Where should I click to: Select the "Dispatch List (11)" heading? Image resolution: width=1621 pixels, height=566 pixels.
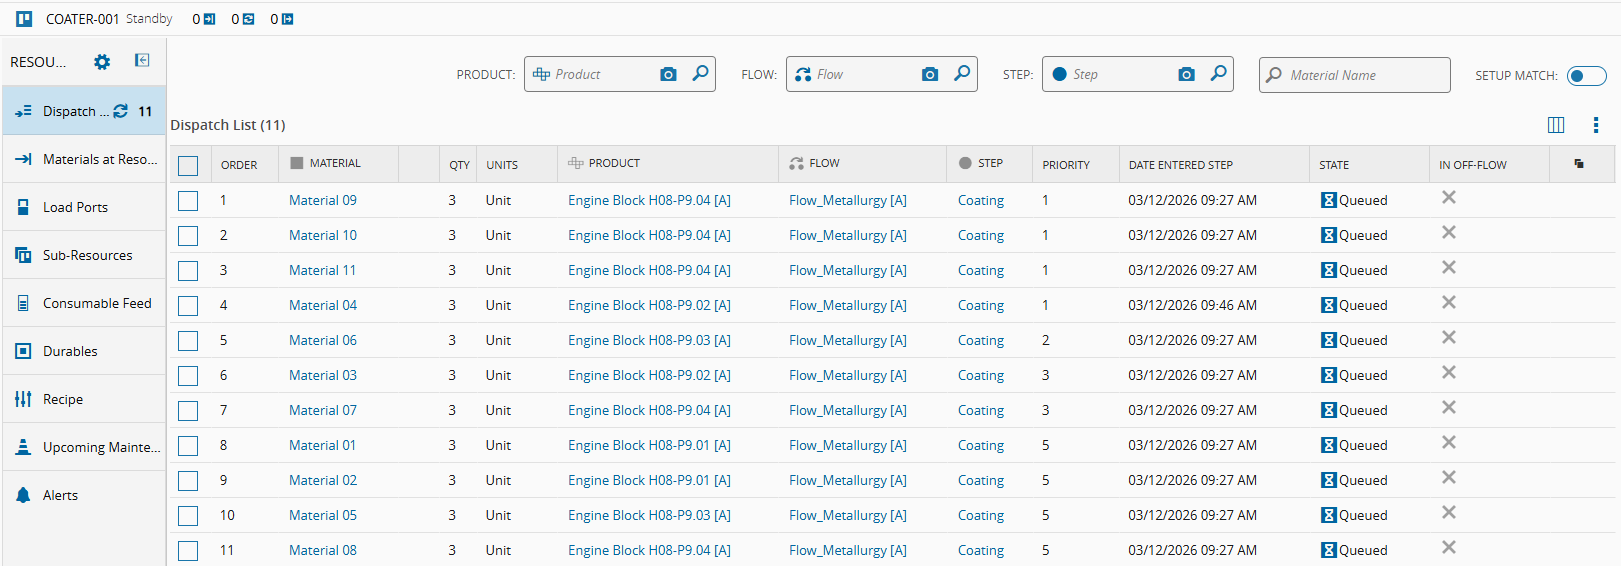coord(228,125)
